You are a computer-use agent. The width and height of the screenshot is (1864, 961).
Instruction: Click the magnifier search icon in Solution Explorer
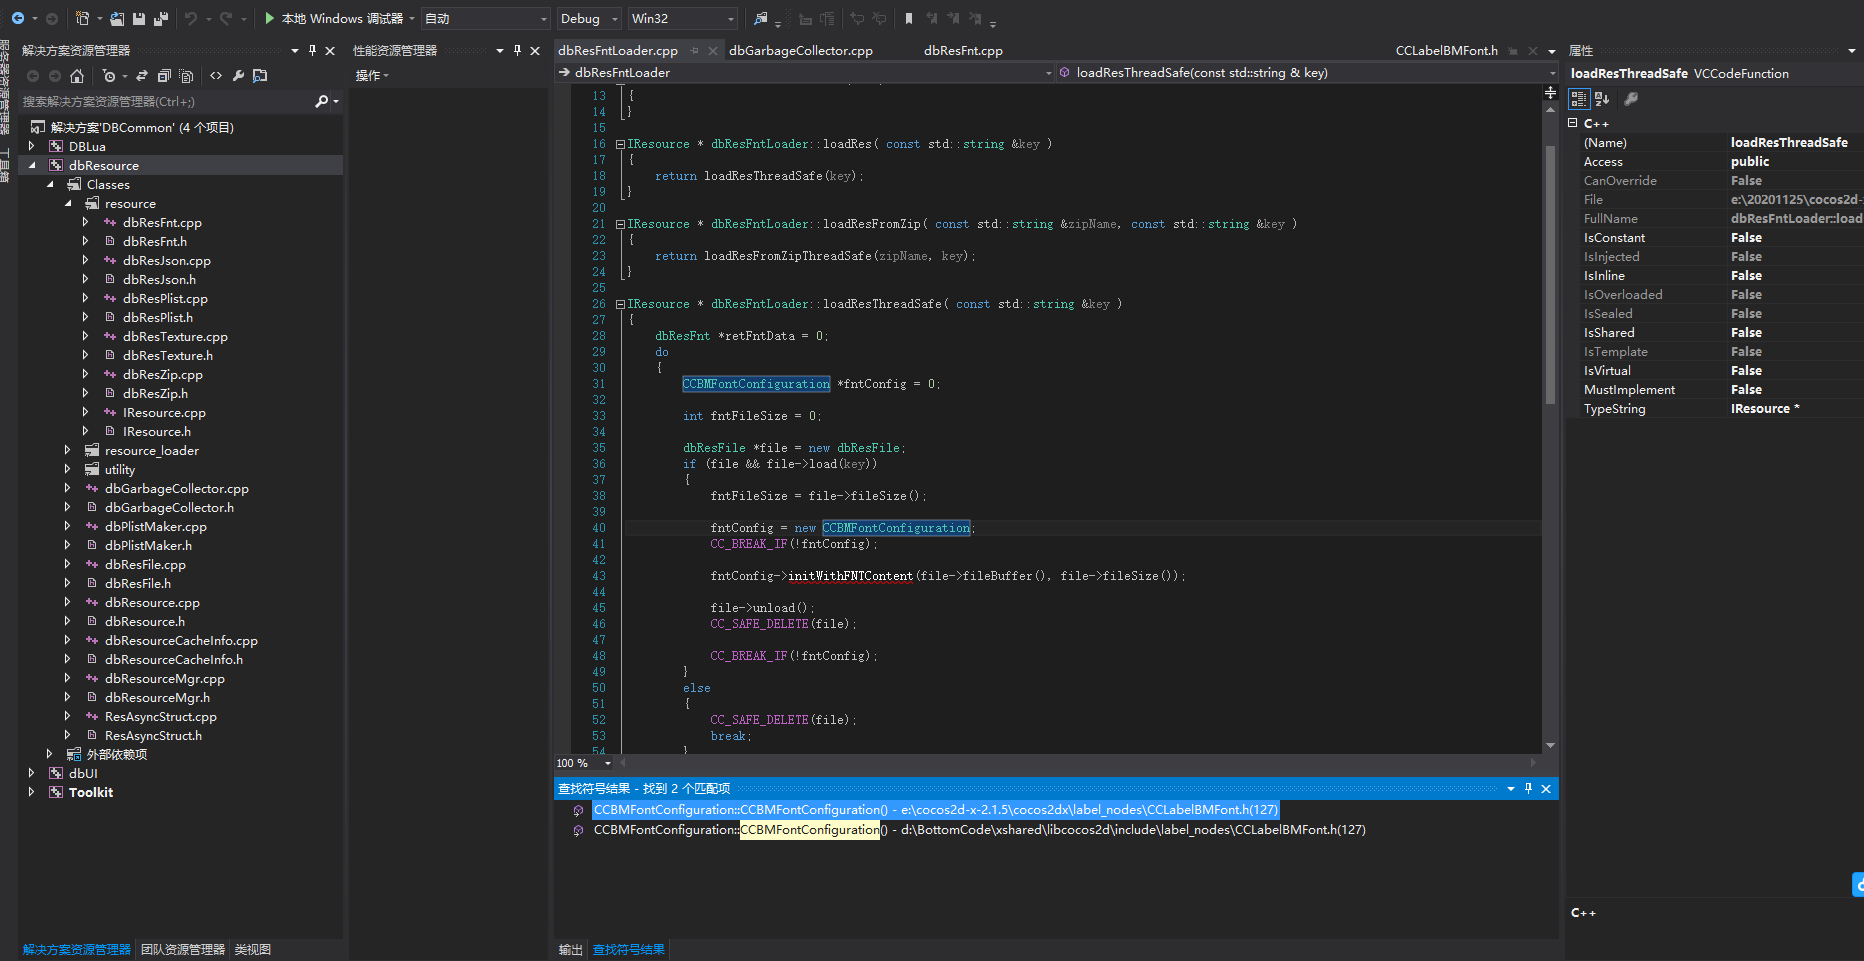click(x=322, y=101)
